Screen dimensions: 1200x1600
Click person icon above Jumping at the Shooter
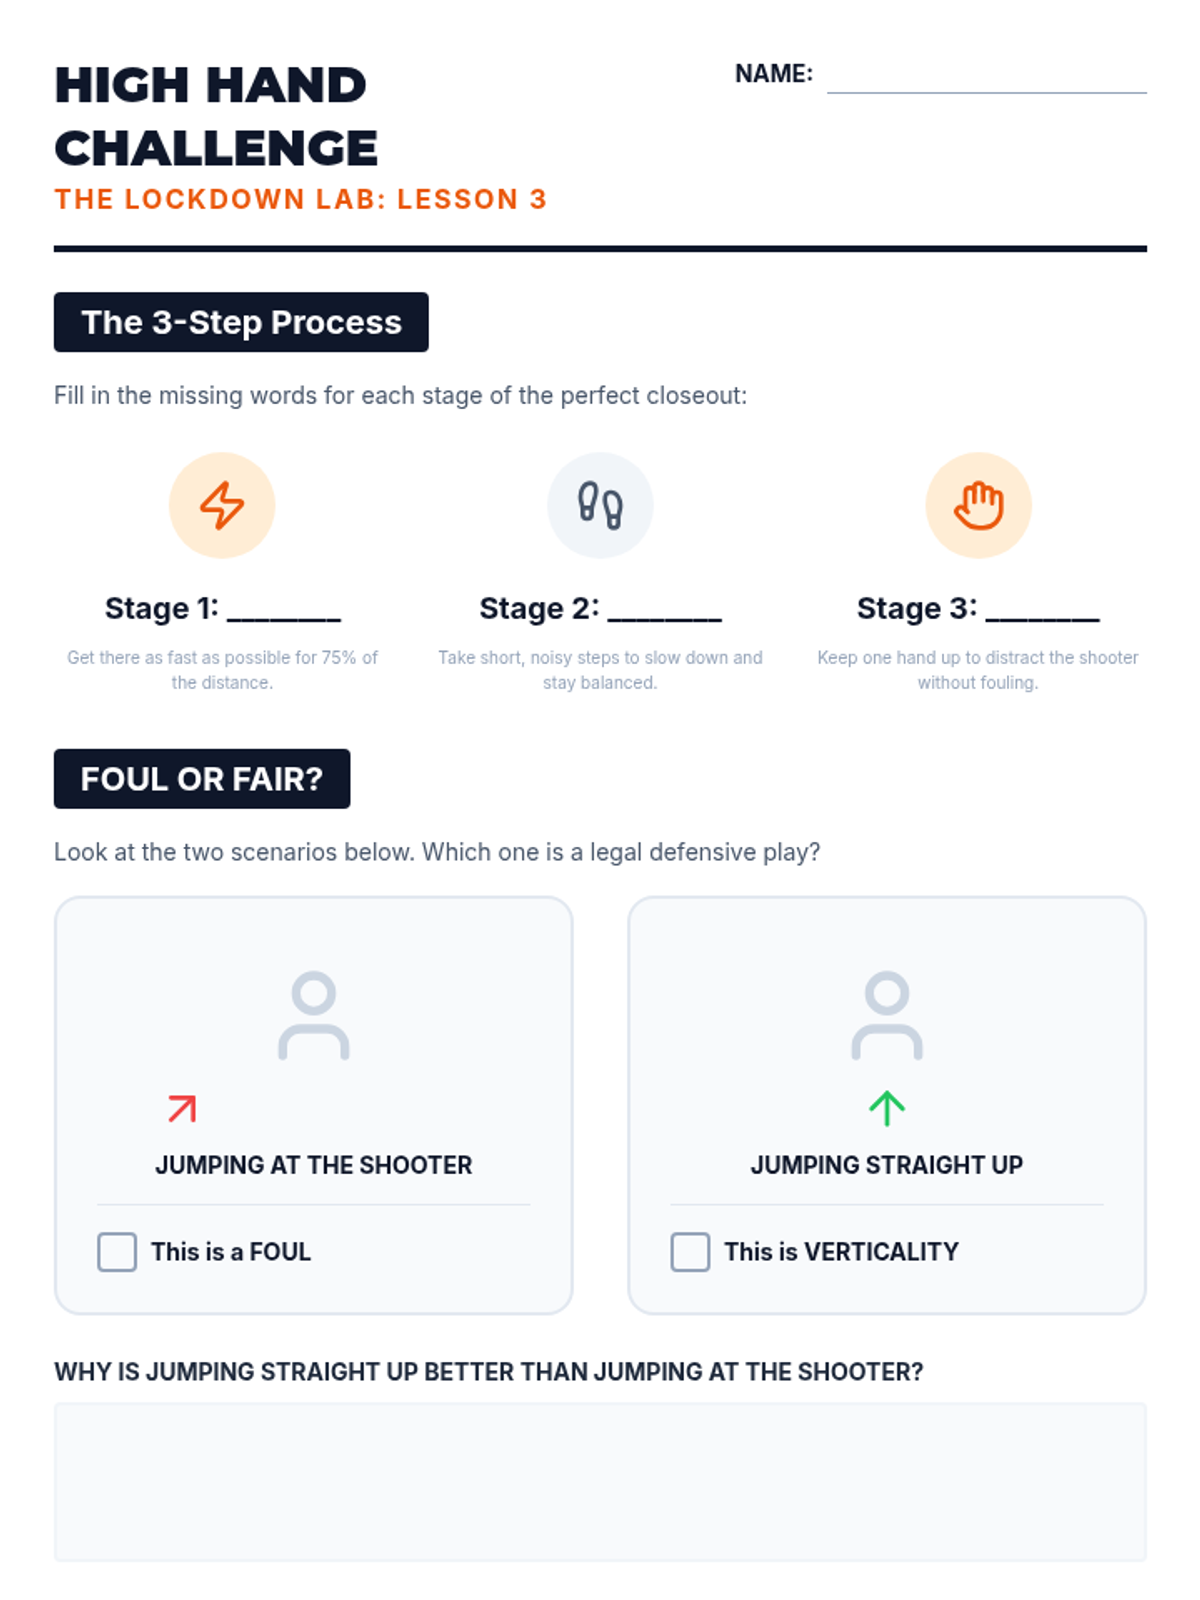[314, 1015]
